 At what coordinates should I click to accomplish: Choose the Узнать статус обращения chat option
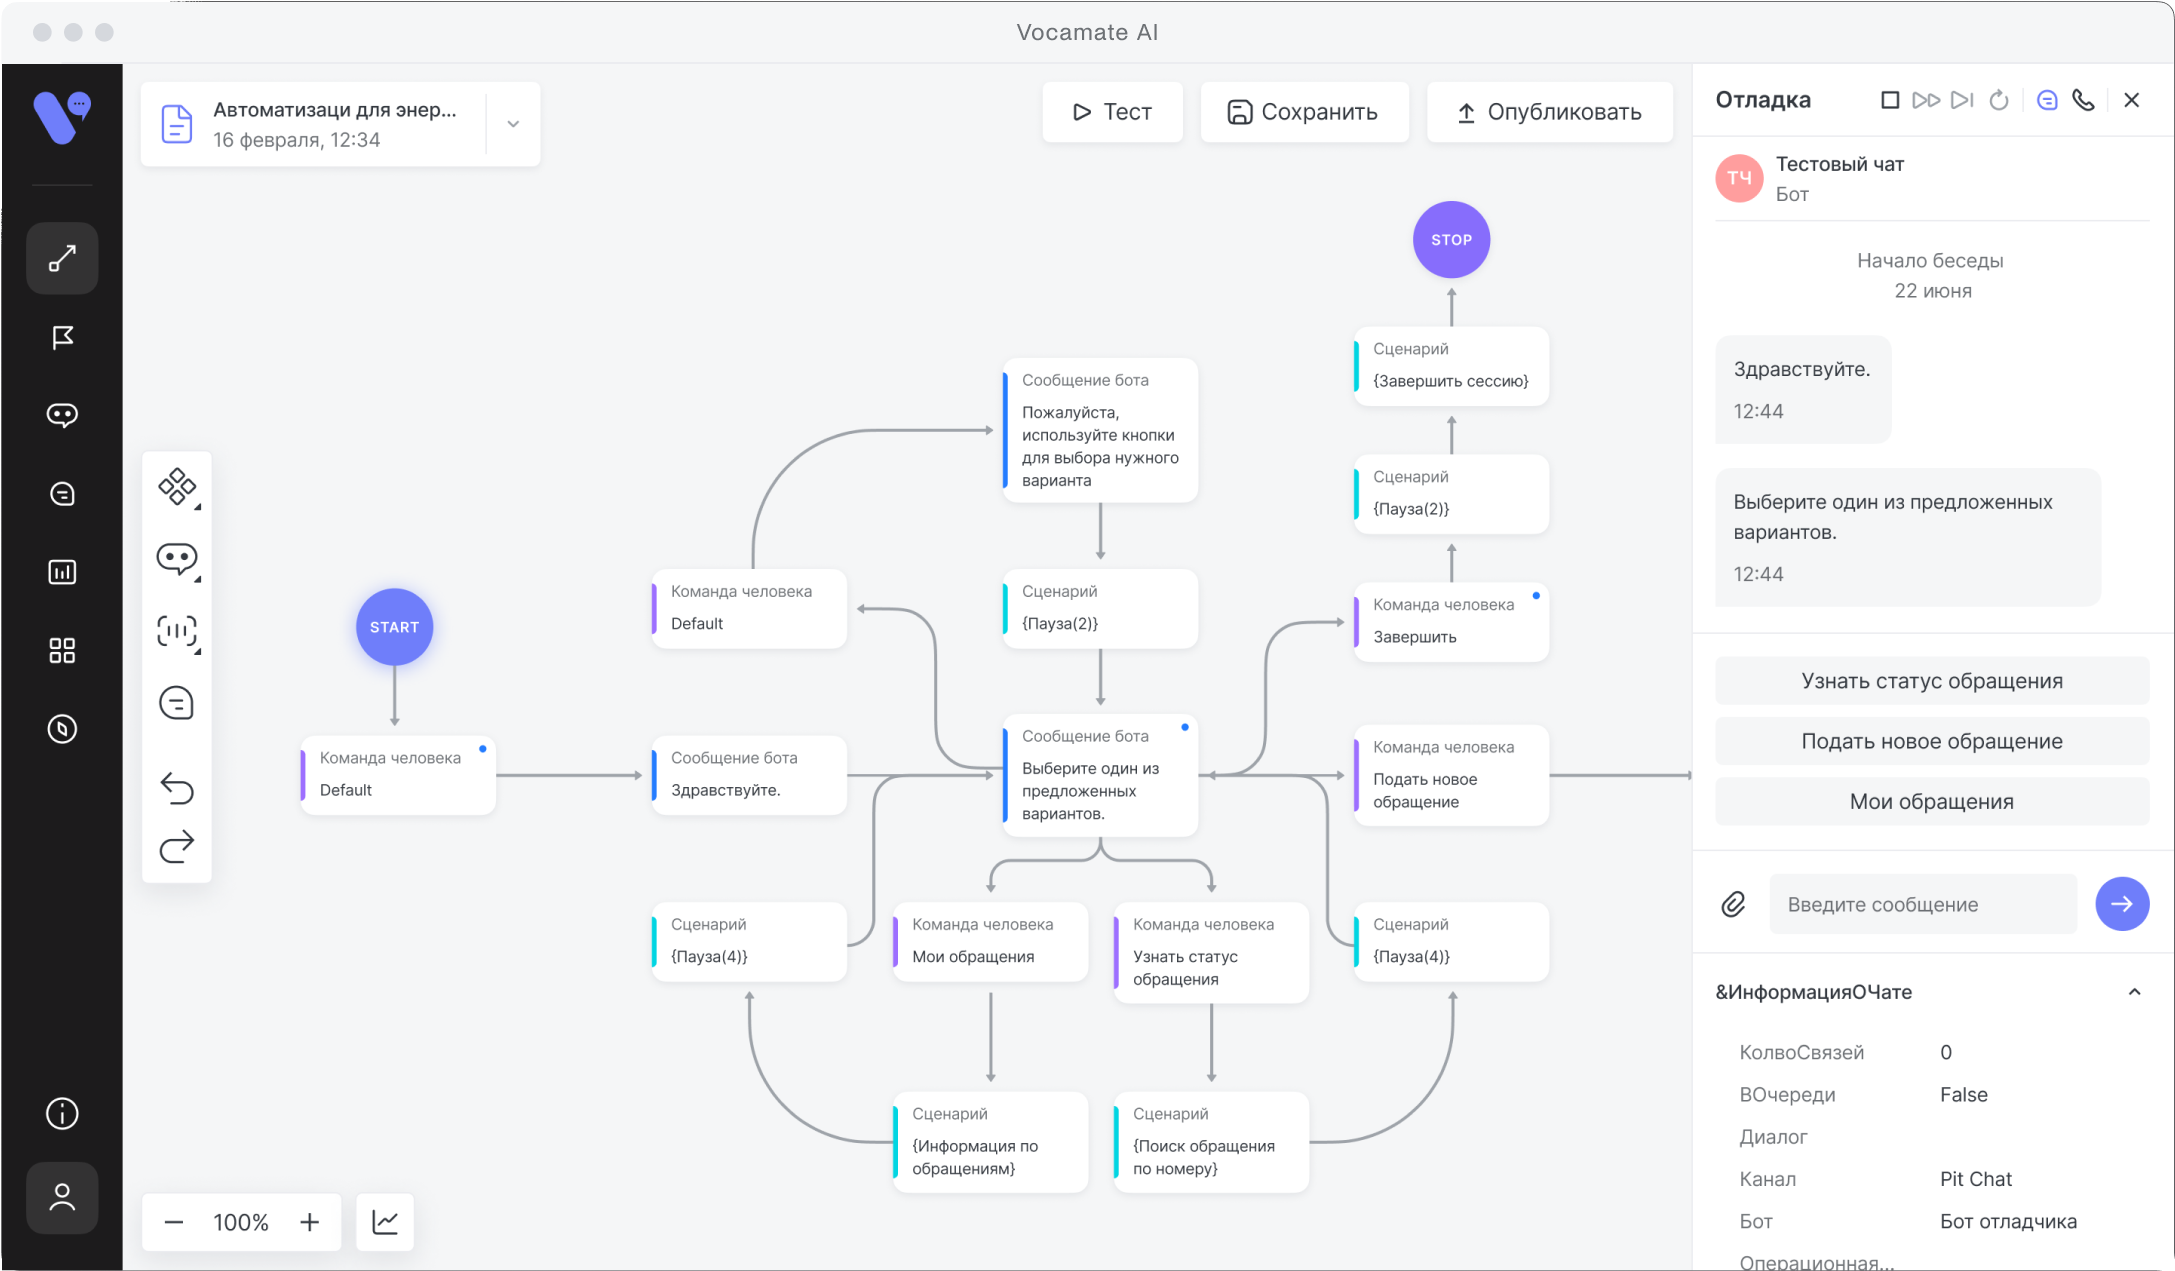click(1931, 681)
